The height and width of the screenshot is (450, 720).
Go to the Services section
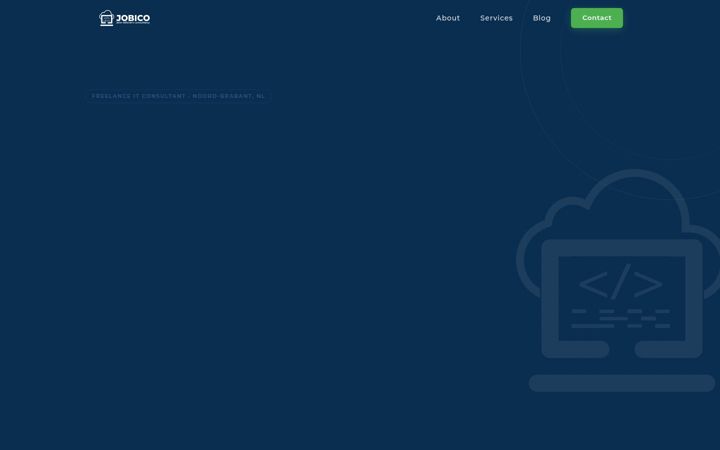496,18
